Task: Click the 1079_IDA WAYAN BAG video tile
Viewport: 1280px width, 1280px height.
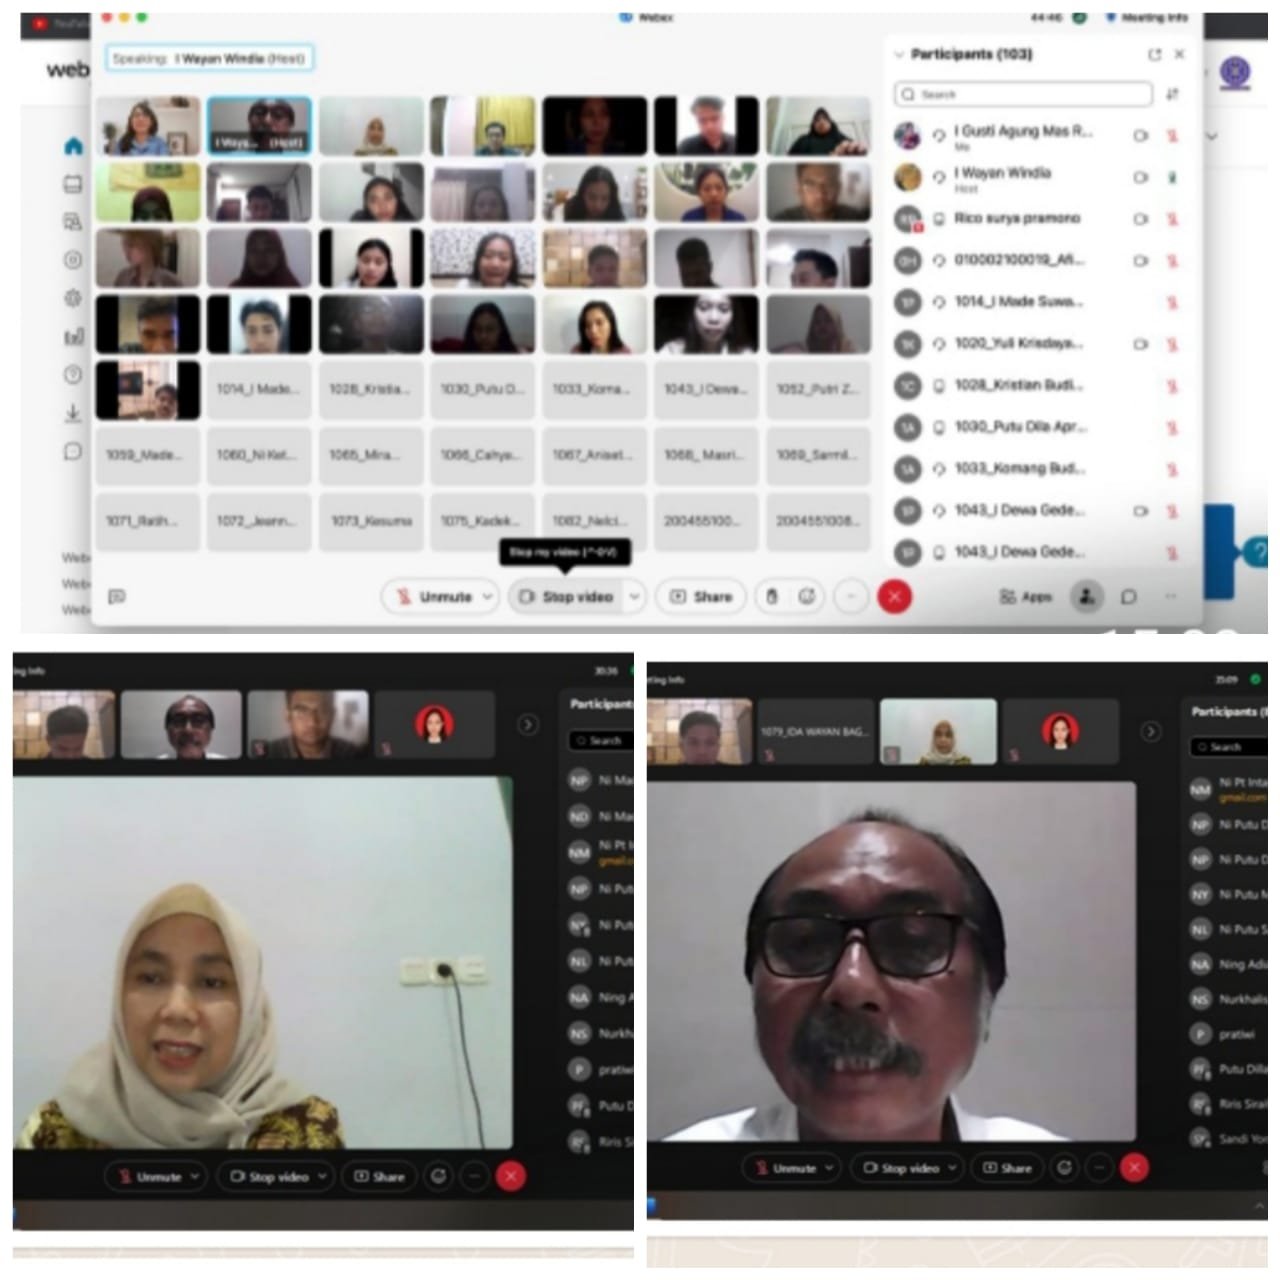Action: pos(815,732)
